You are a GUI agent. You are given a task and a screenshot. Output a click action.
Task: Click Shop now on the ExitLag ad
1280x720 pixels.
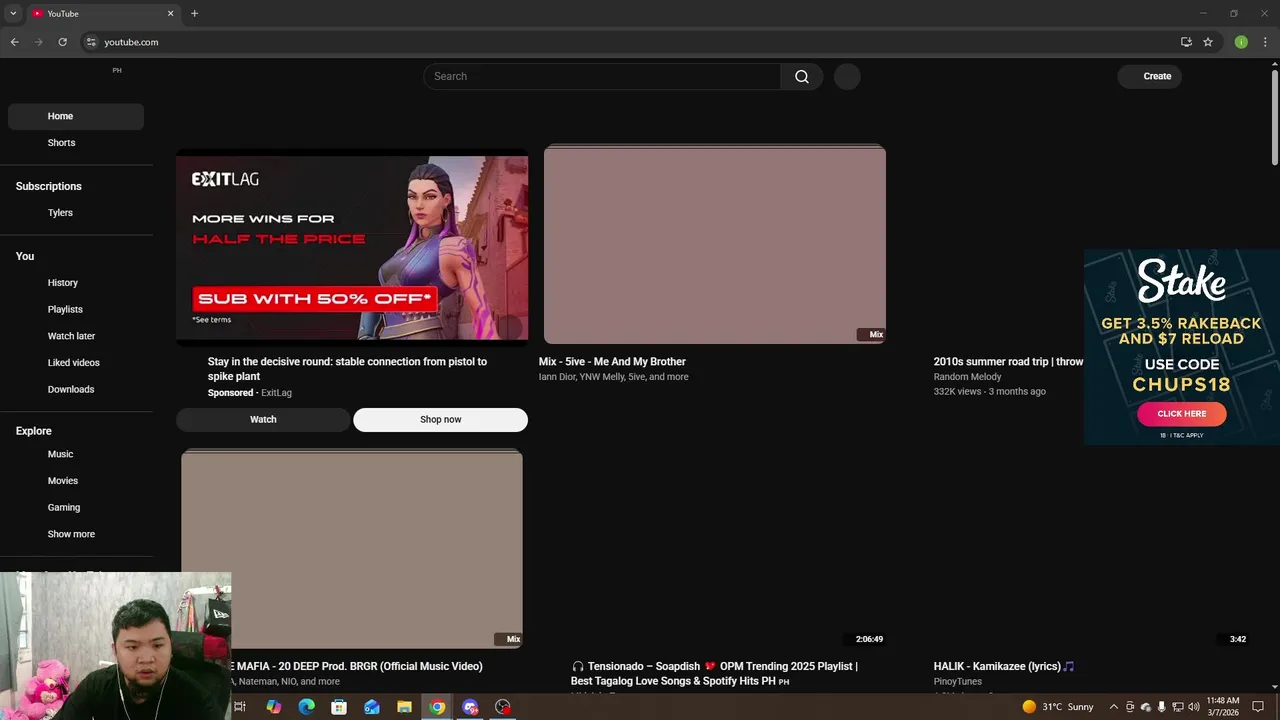pos(440,420)
